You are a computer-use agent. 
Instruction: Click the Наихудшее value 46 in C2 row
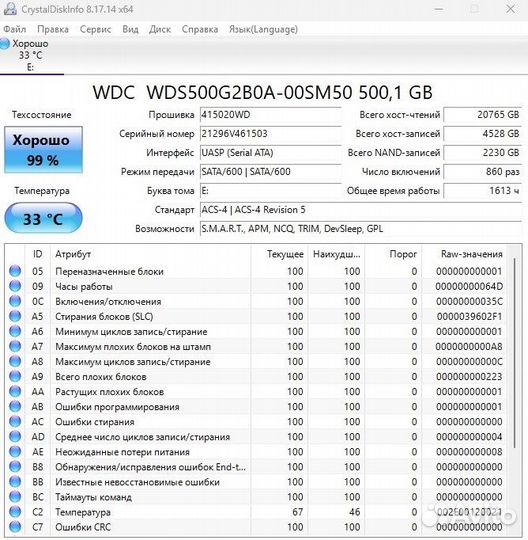pyautogui.click(x=354, y=512)
